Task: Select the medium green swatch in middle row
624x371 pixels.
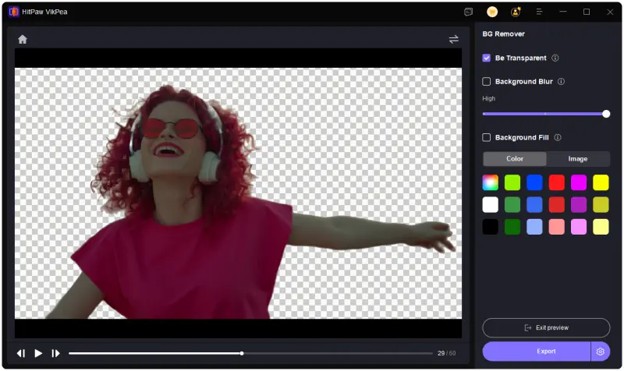Action: point(513,205)
